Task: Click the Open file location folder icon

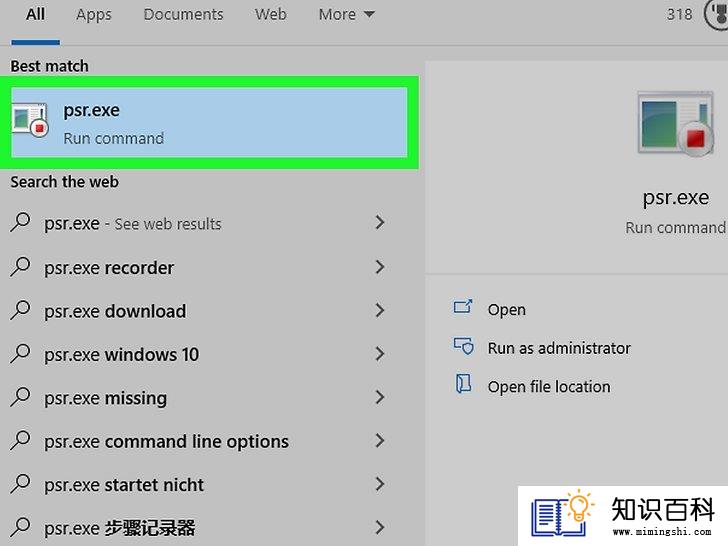Action: [463, 384]
